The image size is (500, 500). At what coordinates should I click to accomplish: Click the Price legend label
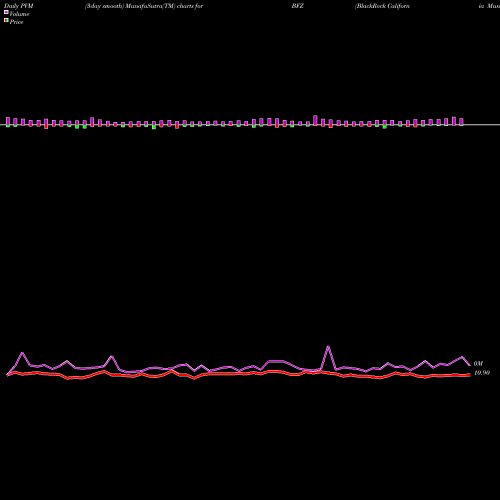[16, 22]
